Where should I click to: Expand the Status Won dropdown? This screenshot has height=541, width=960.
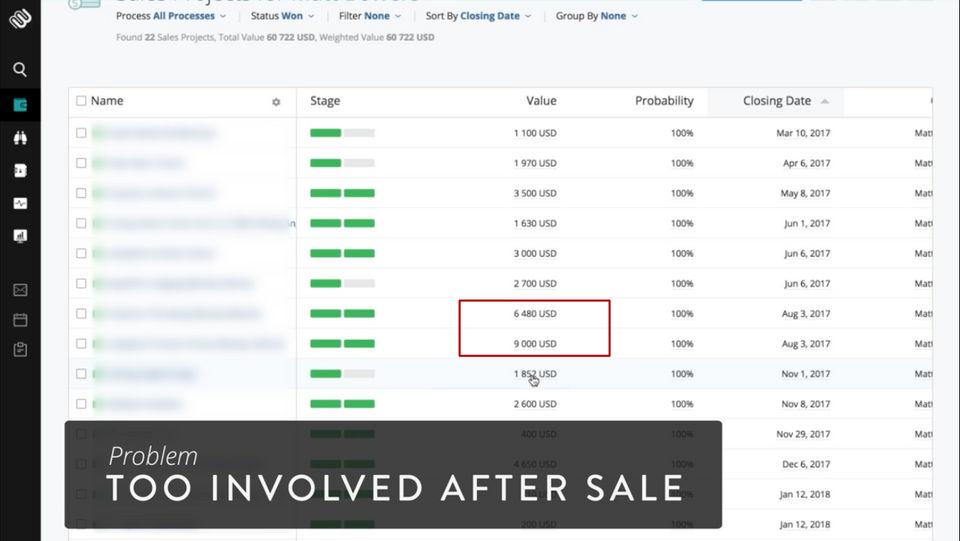tap(282, 16)
